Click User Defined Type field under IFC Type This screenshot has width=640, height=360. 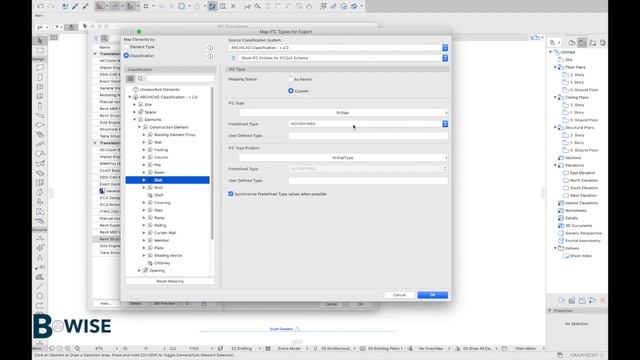368,136
